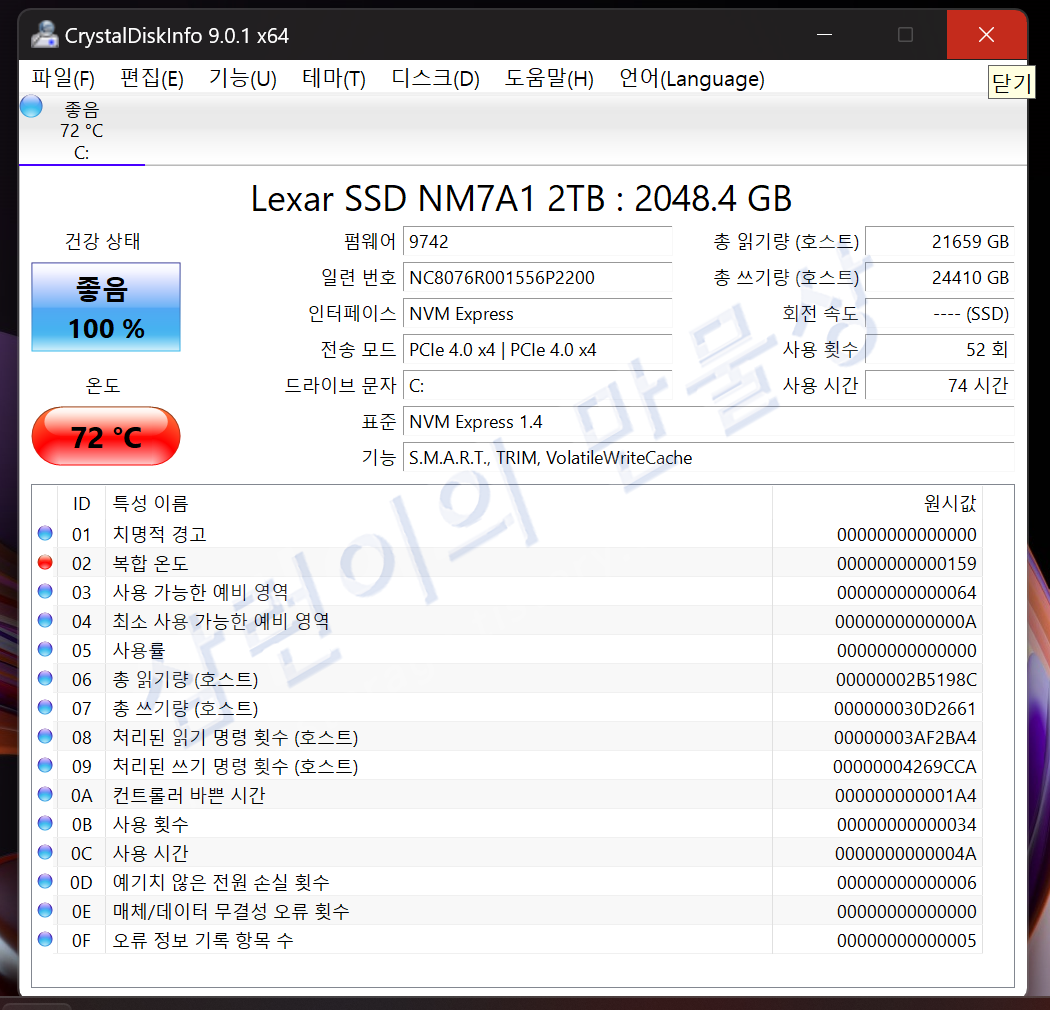Click blue status dot for row 06
This screenshot has width=1050, height=1010.
(x=45, y=678)
